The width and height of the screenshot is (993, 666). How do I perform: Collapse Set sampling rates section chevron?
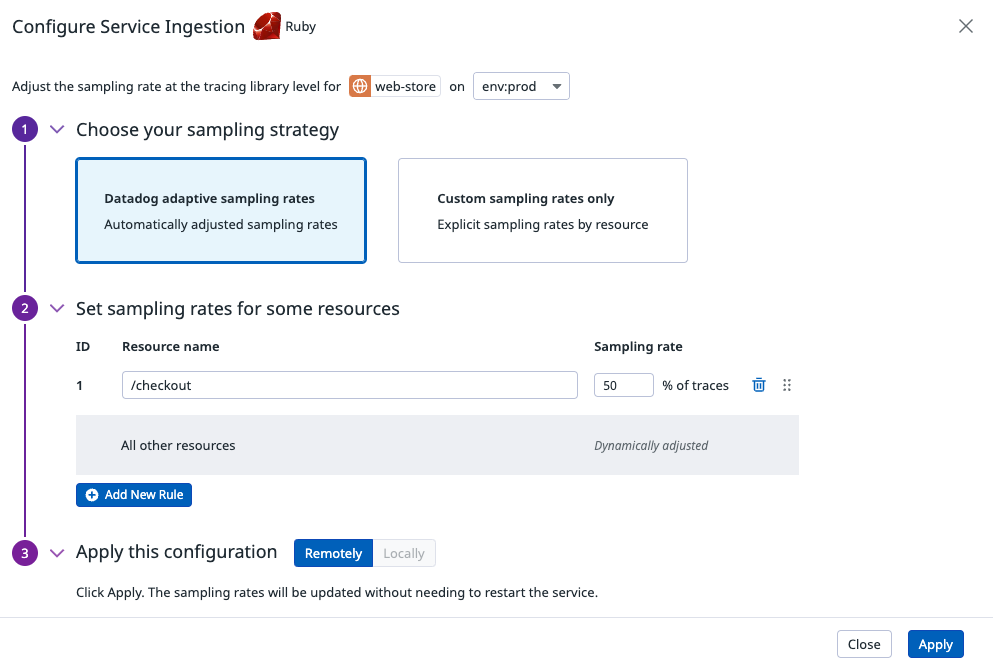click(x=57, y=308)
